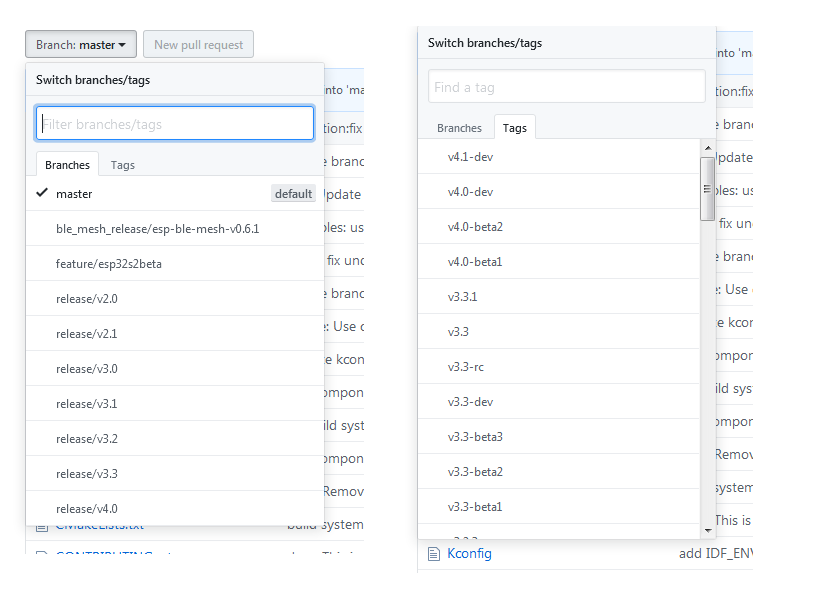Click the tags list scrollbar up arrow
This screenshot has width=815, height=594.
[707, 148]
